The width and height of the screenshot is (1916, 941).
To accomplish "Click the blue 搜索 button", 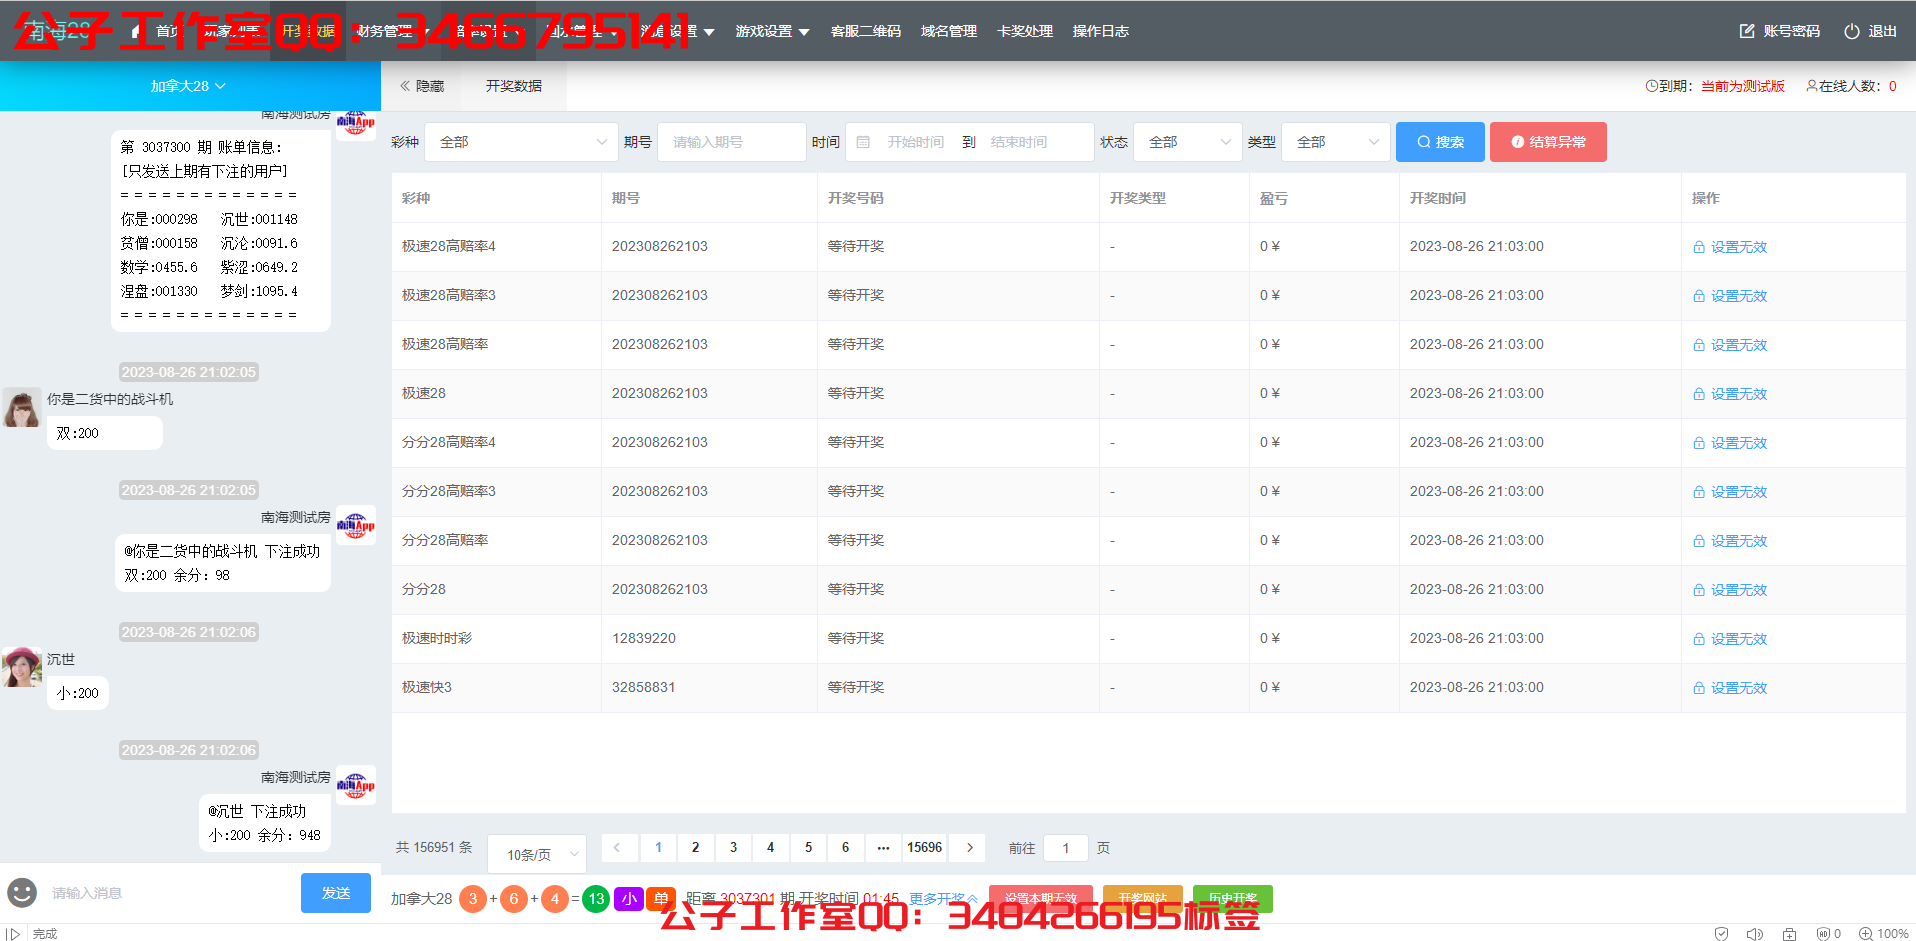I will coord(1440,142).
